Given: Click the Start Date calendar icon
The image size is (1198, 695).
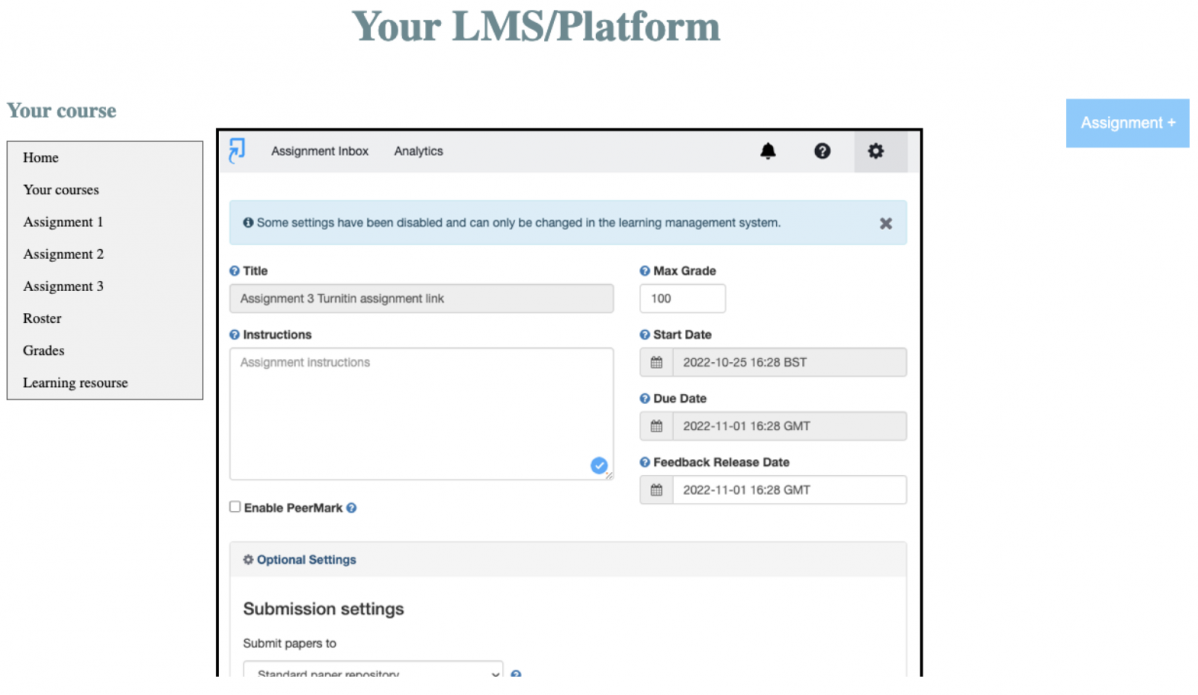Looking at the screenshot, I should pyautogui.click(x=657, y=362).
